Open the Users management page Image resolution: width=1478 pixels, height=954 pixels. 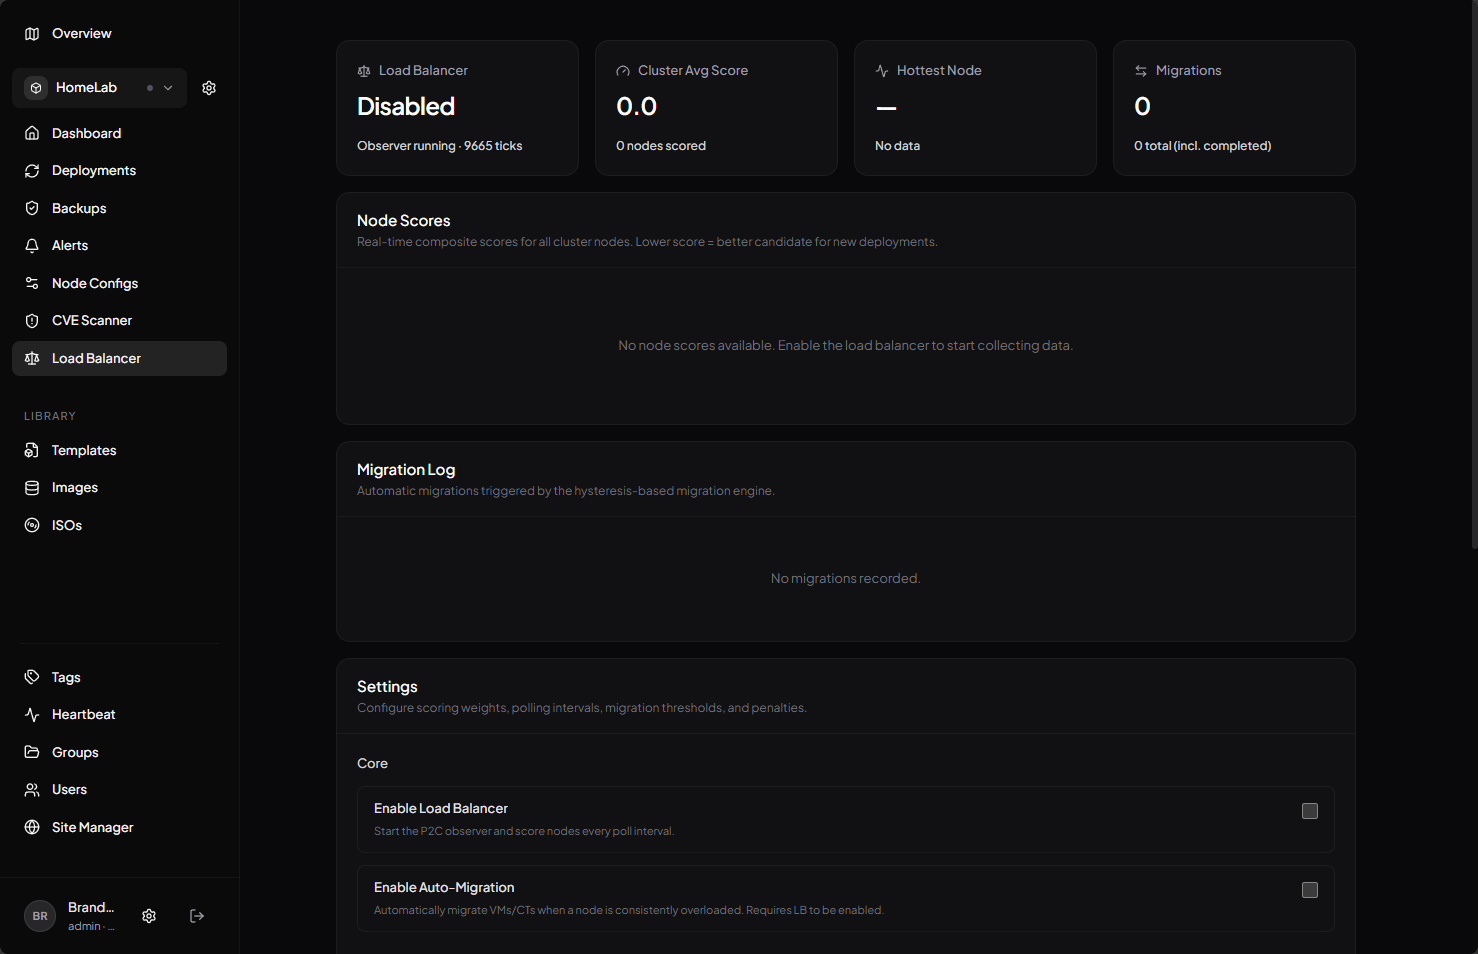click(69, 790)
